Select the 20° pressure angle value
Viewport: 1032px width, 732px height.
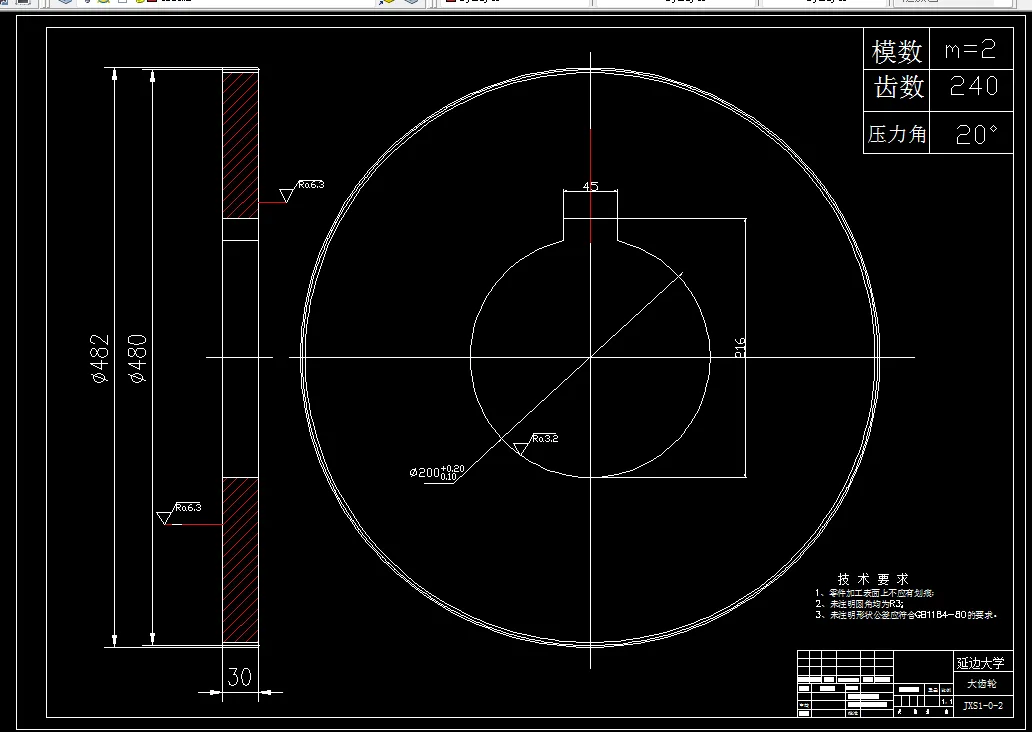pos(977,135)
